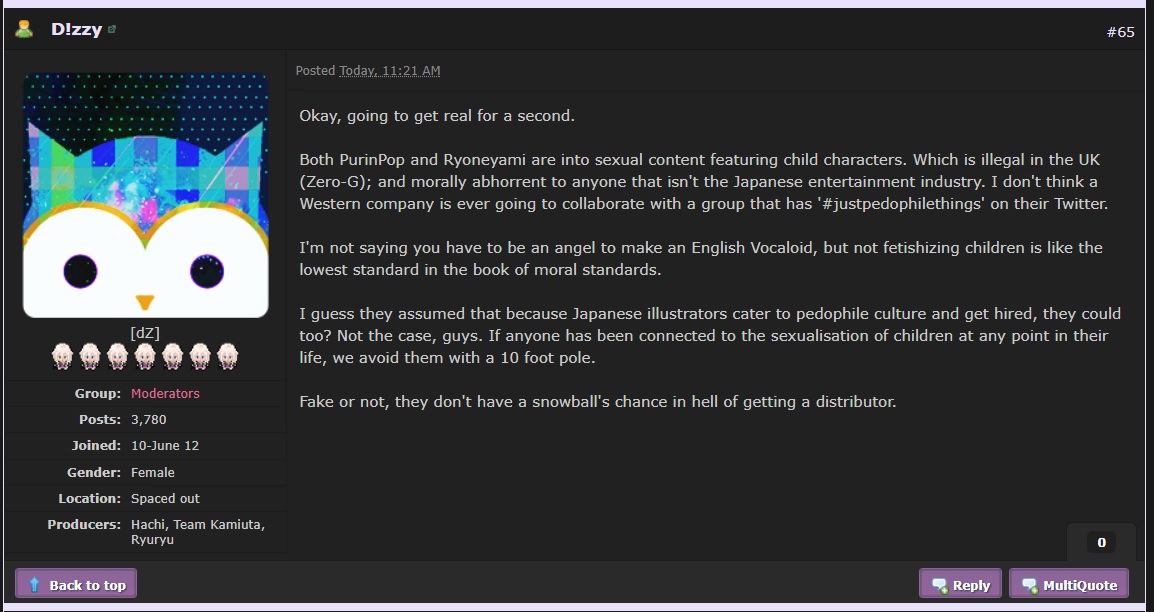Open the post permalink #65
1154x612 pixels.
pyautogui.click(x=1120, y=32)
